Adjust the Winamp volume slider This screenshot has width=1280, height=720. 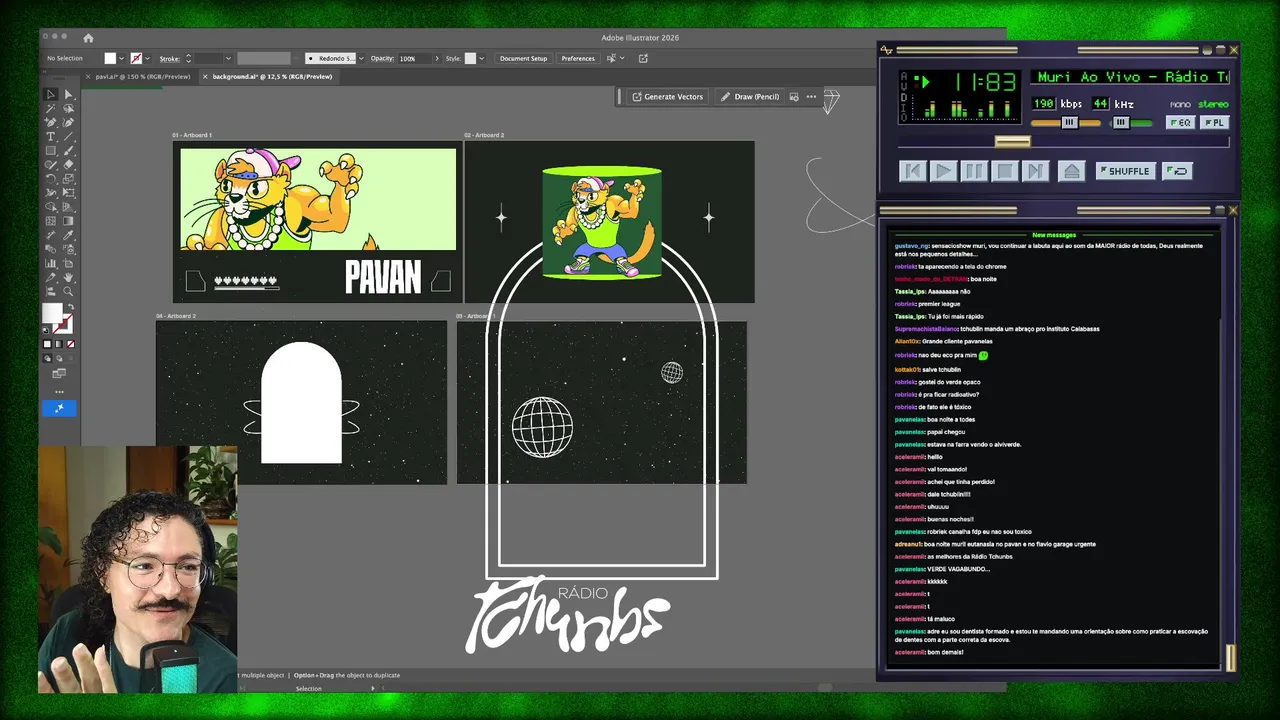click(1069, 122)
